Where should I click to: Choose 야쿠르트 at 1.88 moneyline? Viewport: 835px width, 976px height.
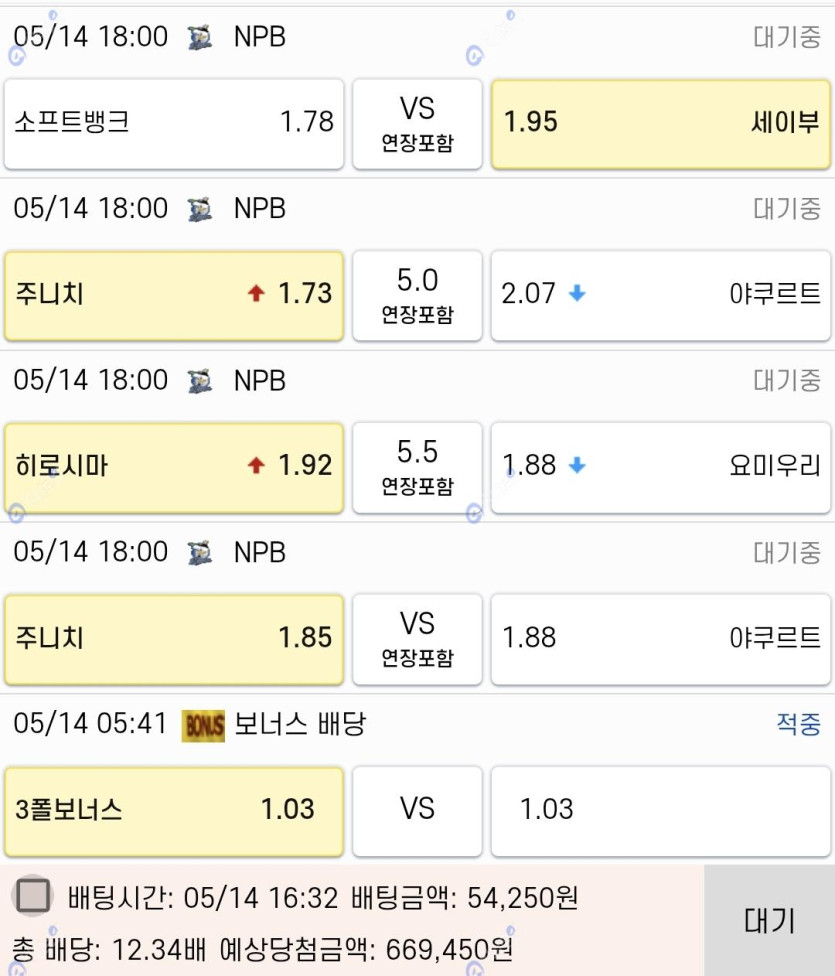point(661,639)
